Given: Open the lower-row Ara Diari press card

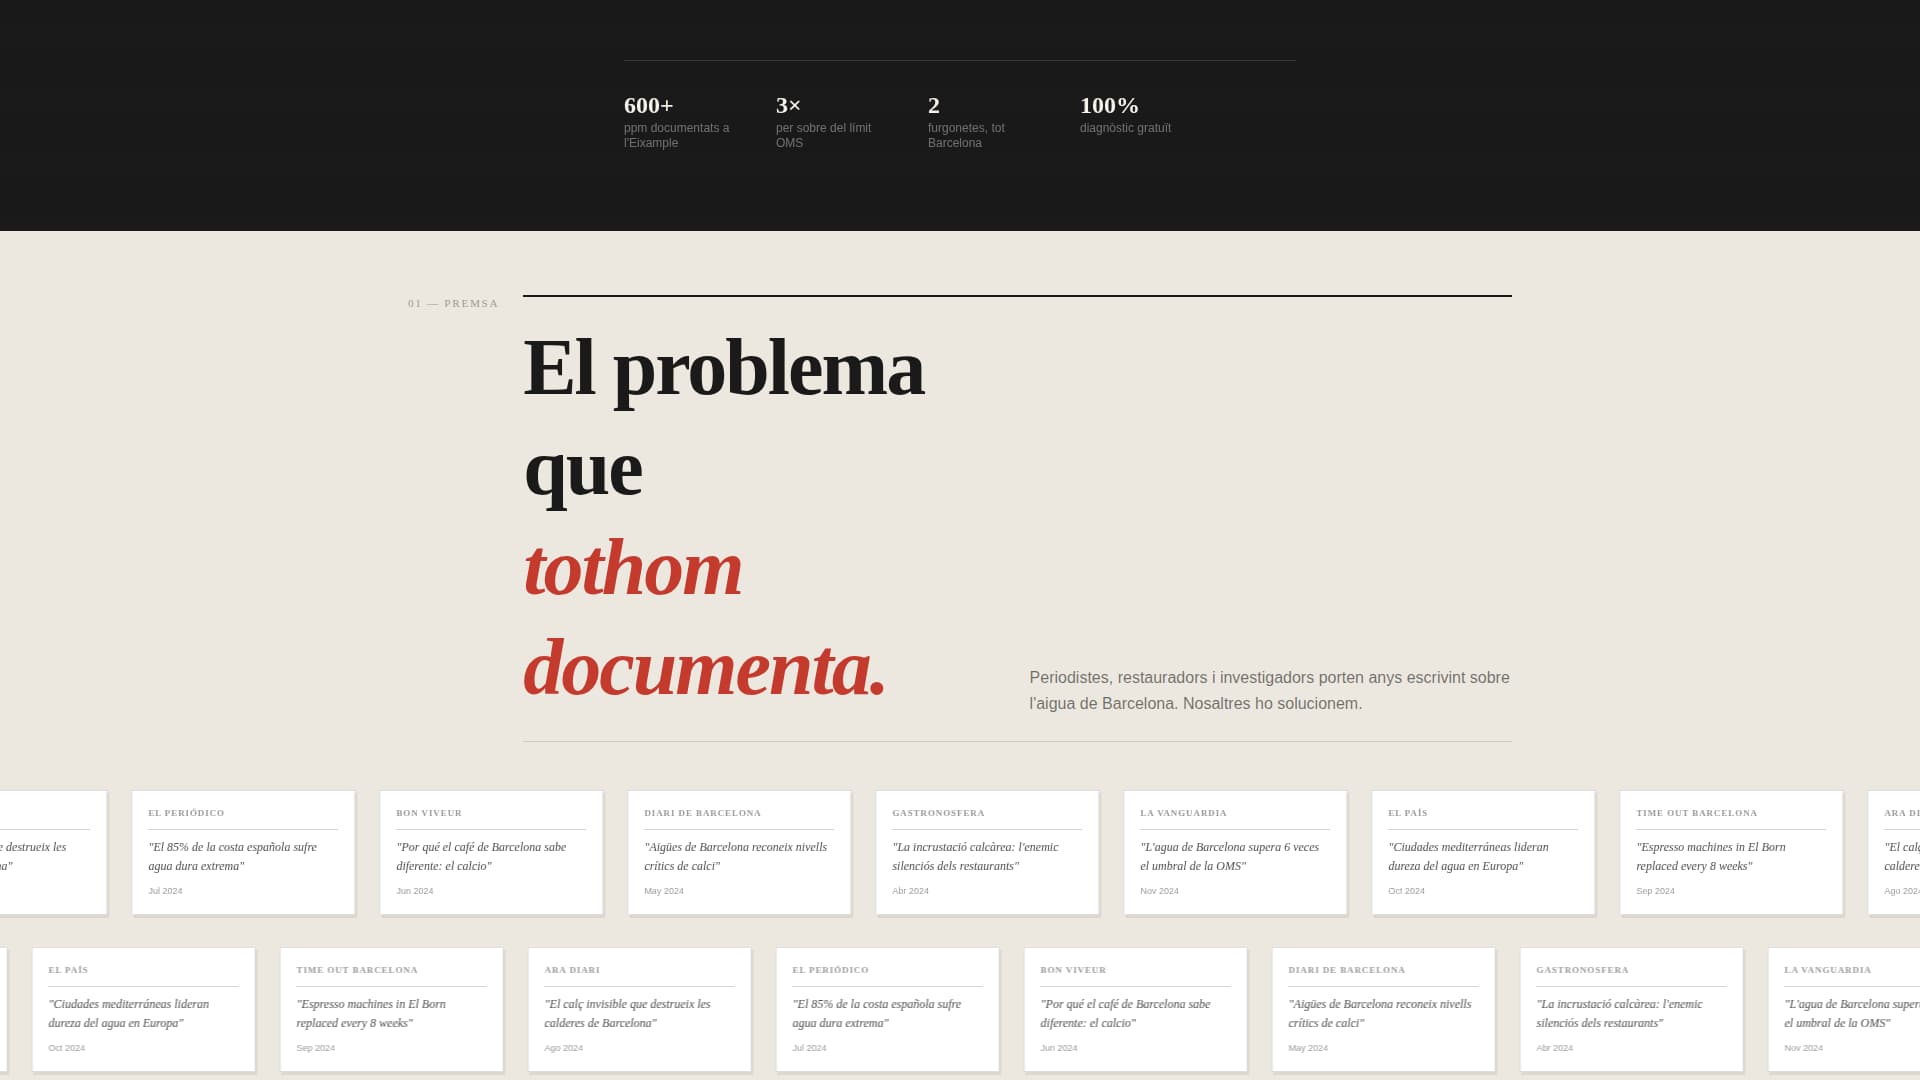Looking at the screenshot, I should click(x=639, y=1009).
